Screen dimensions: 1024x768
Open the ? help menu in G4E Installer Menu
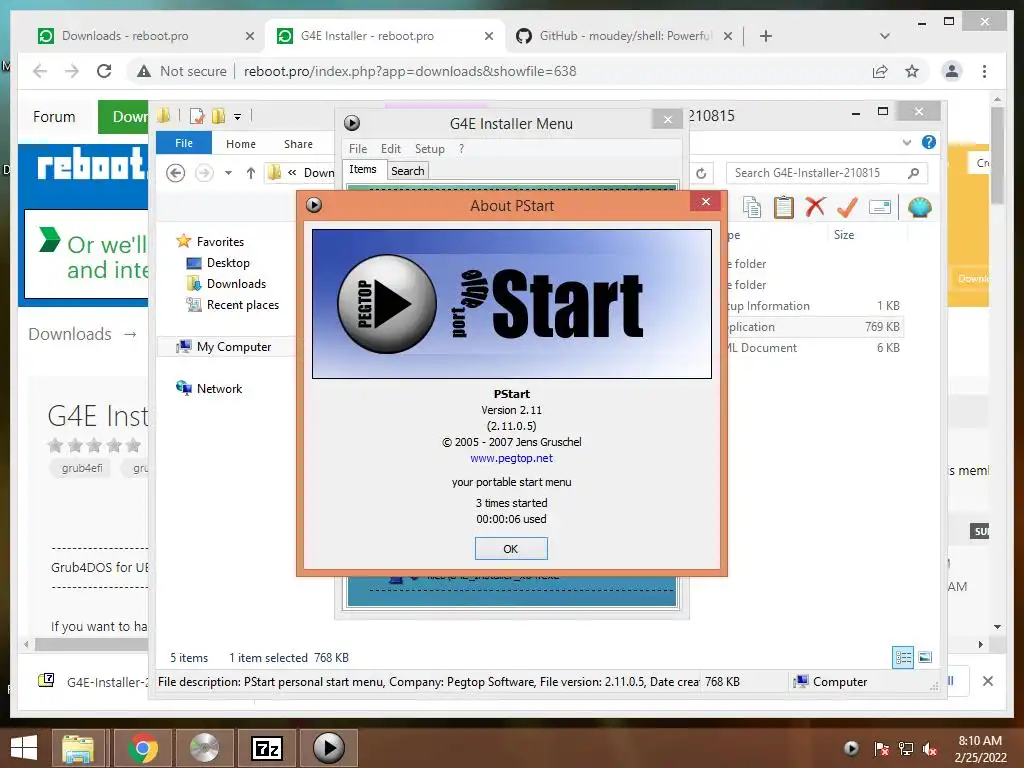coord(461,149)
